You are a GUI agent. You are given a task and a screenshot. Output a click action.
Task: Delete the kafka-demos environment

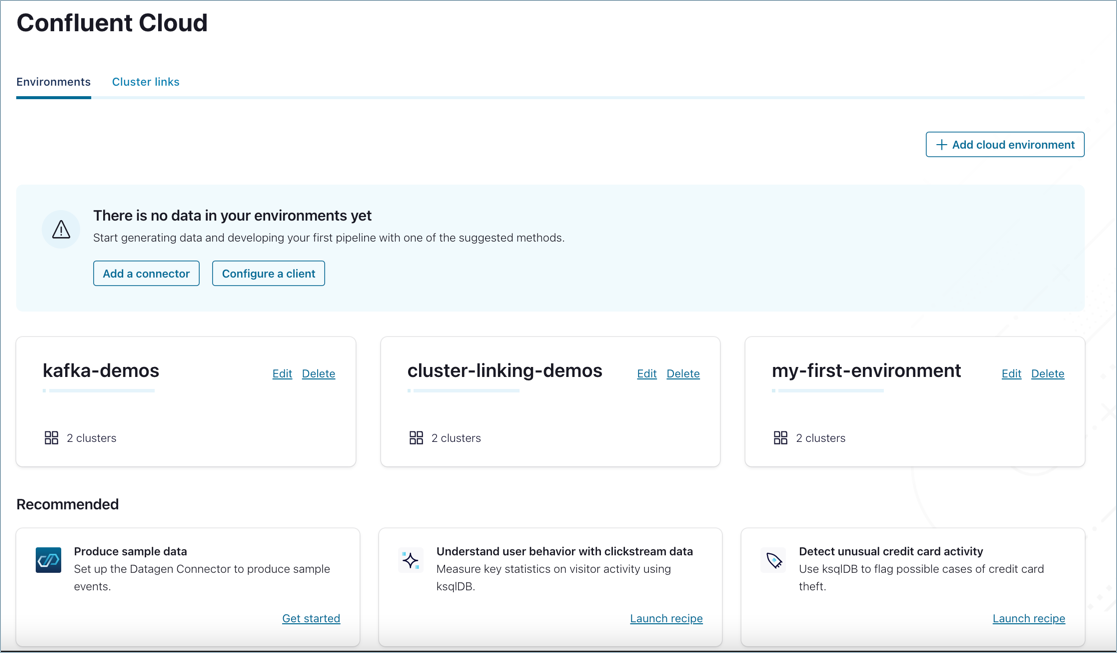point(318,373)
